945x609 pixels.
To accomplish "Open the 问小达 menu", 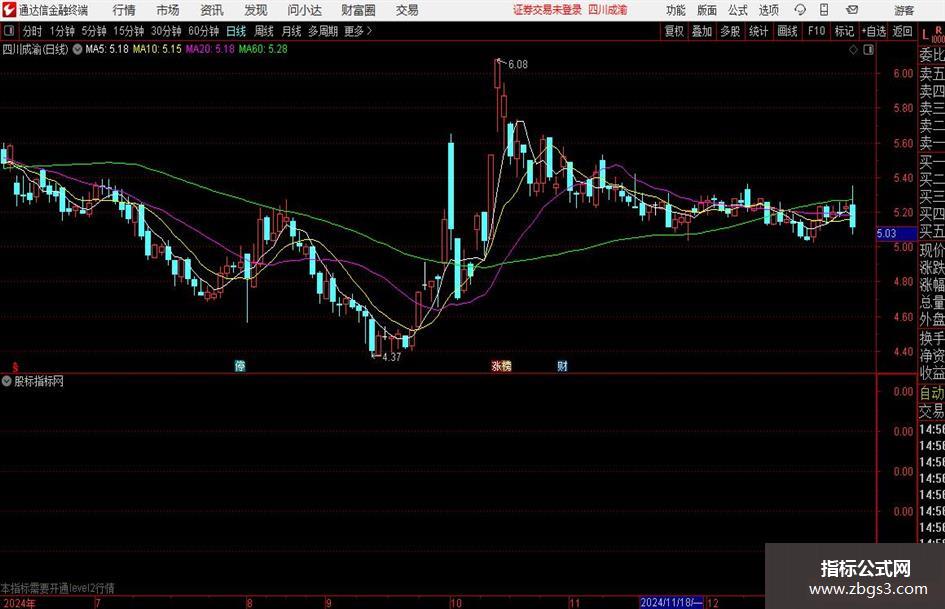I will coord(304,10).
